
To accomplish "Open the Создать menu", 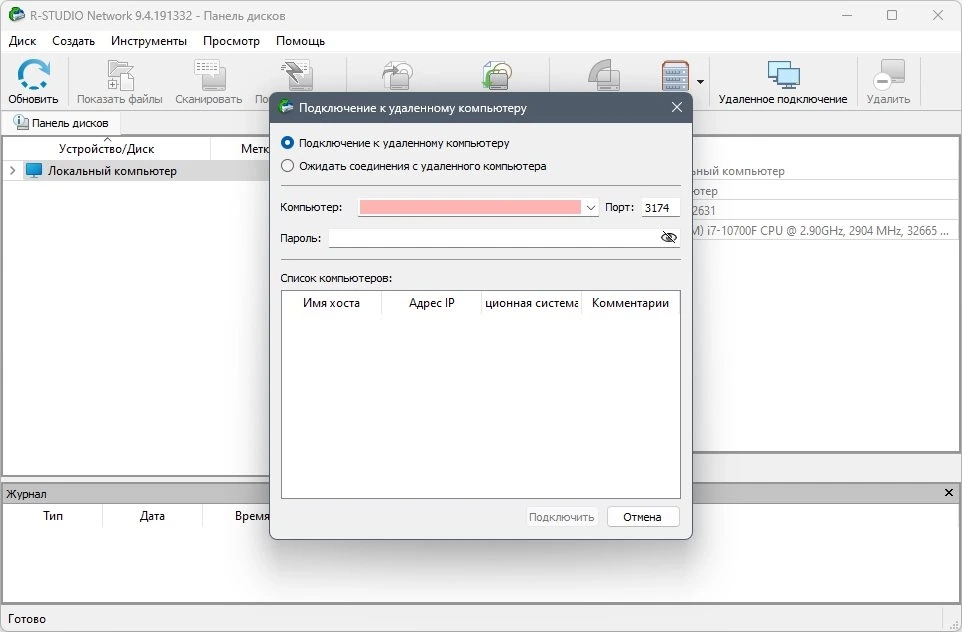I will [x=74, y=41].
